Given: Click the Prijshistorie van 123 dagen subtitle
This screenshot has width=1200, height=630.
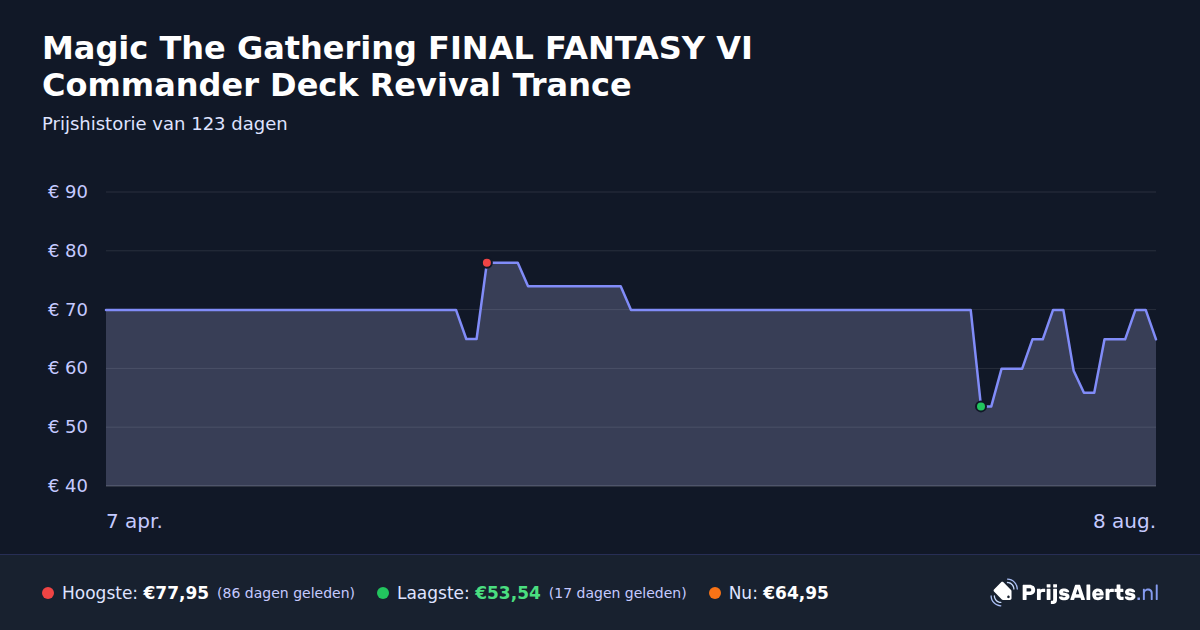Looking at the screenshot, I should (x=165, y=124).
